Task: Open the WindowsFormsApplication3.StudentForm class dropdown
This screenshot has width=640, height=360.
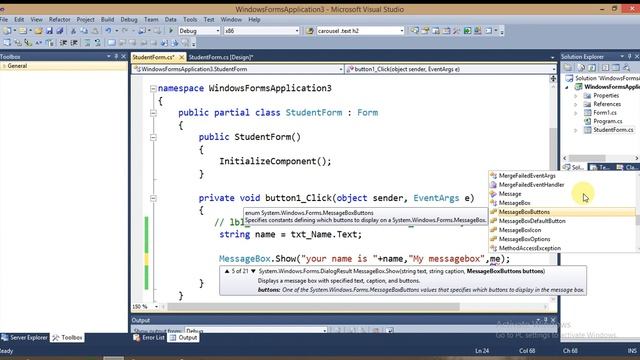Action: pos(340,69)
